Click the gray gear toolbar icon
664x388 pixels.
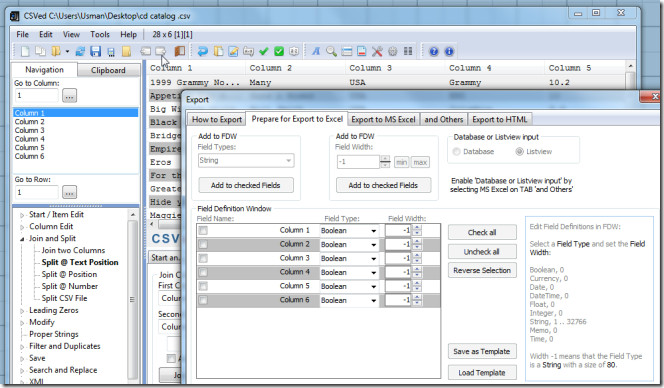click(x=393, y=51)
